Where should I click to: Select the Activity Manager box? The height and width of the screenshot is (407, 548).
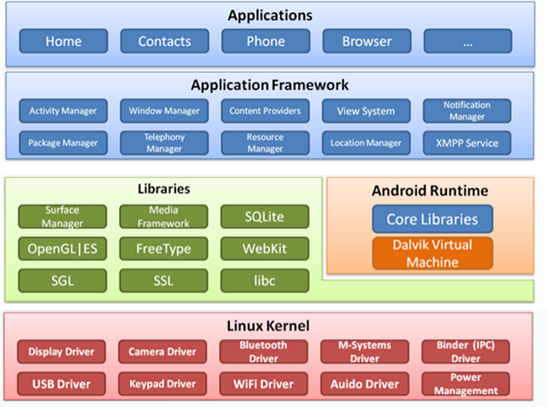tap(63, 111)
